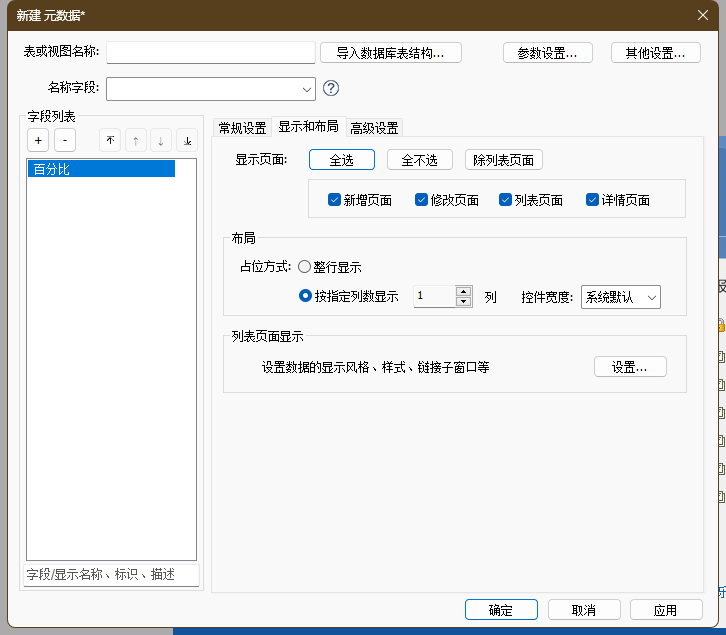Move field to top arrow icon
Viewport: 726px width, 635px height.
click(110, 141)
